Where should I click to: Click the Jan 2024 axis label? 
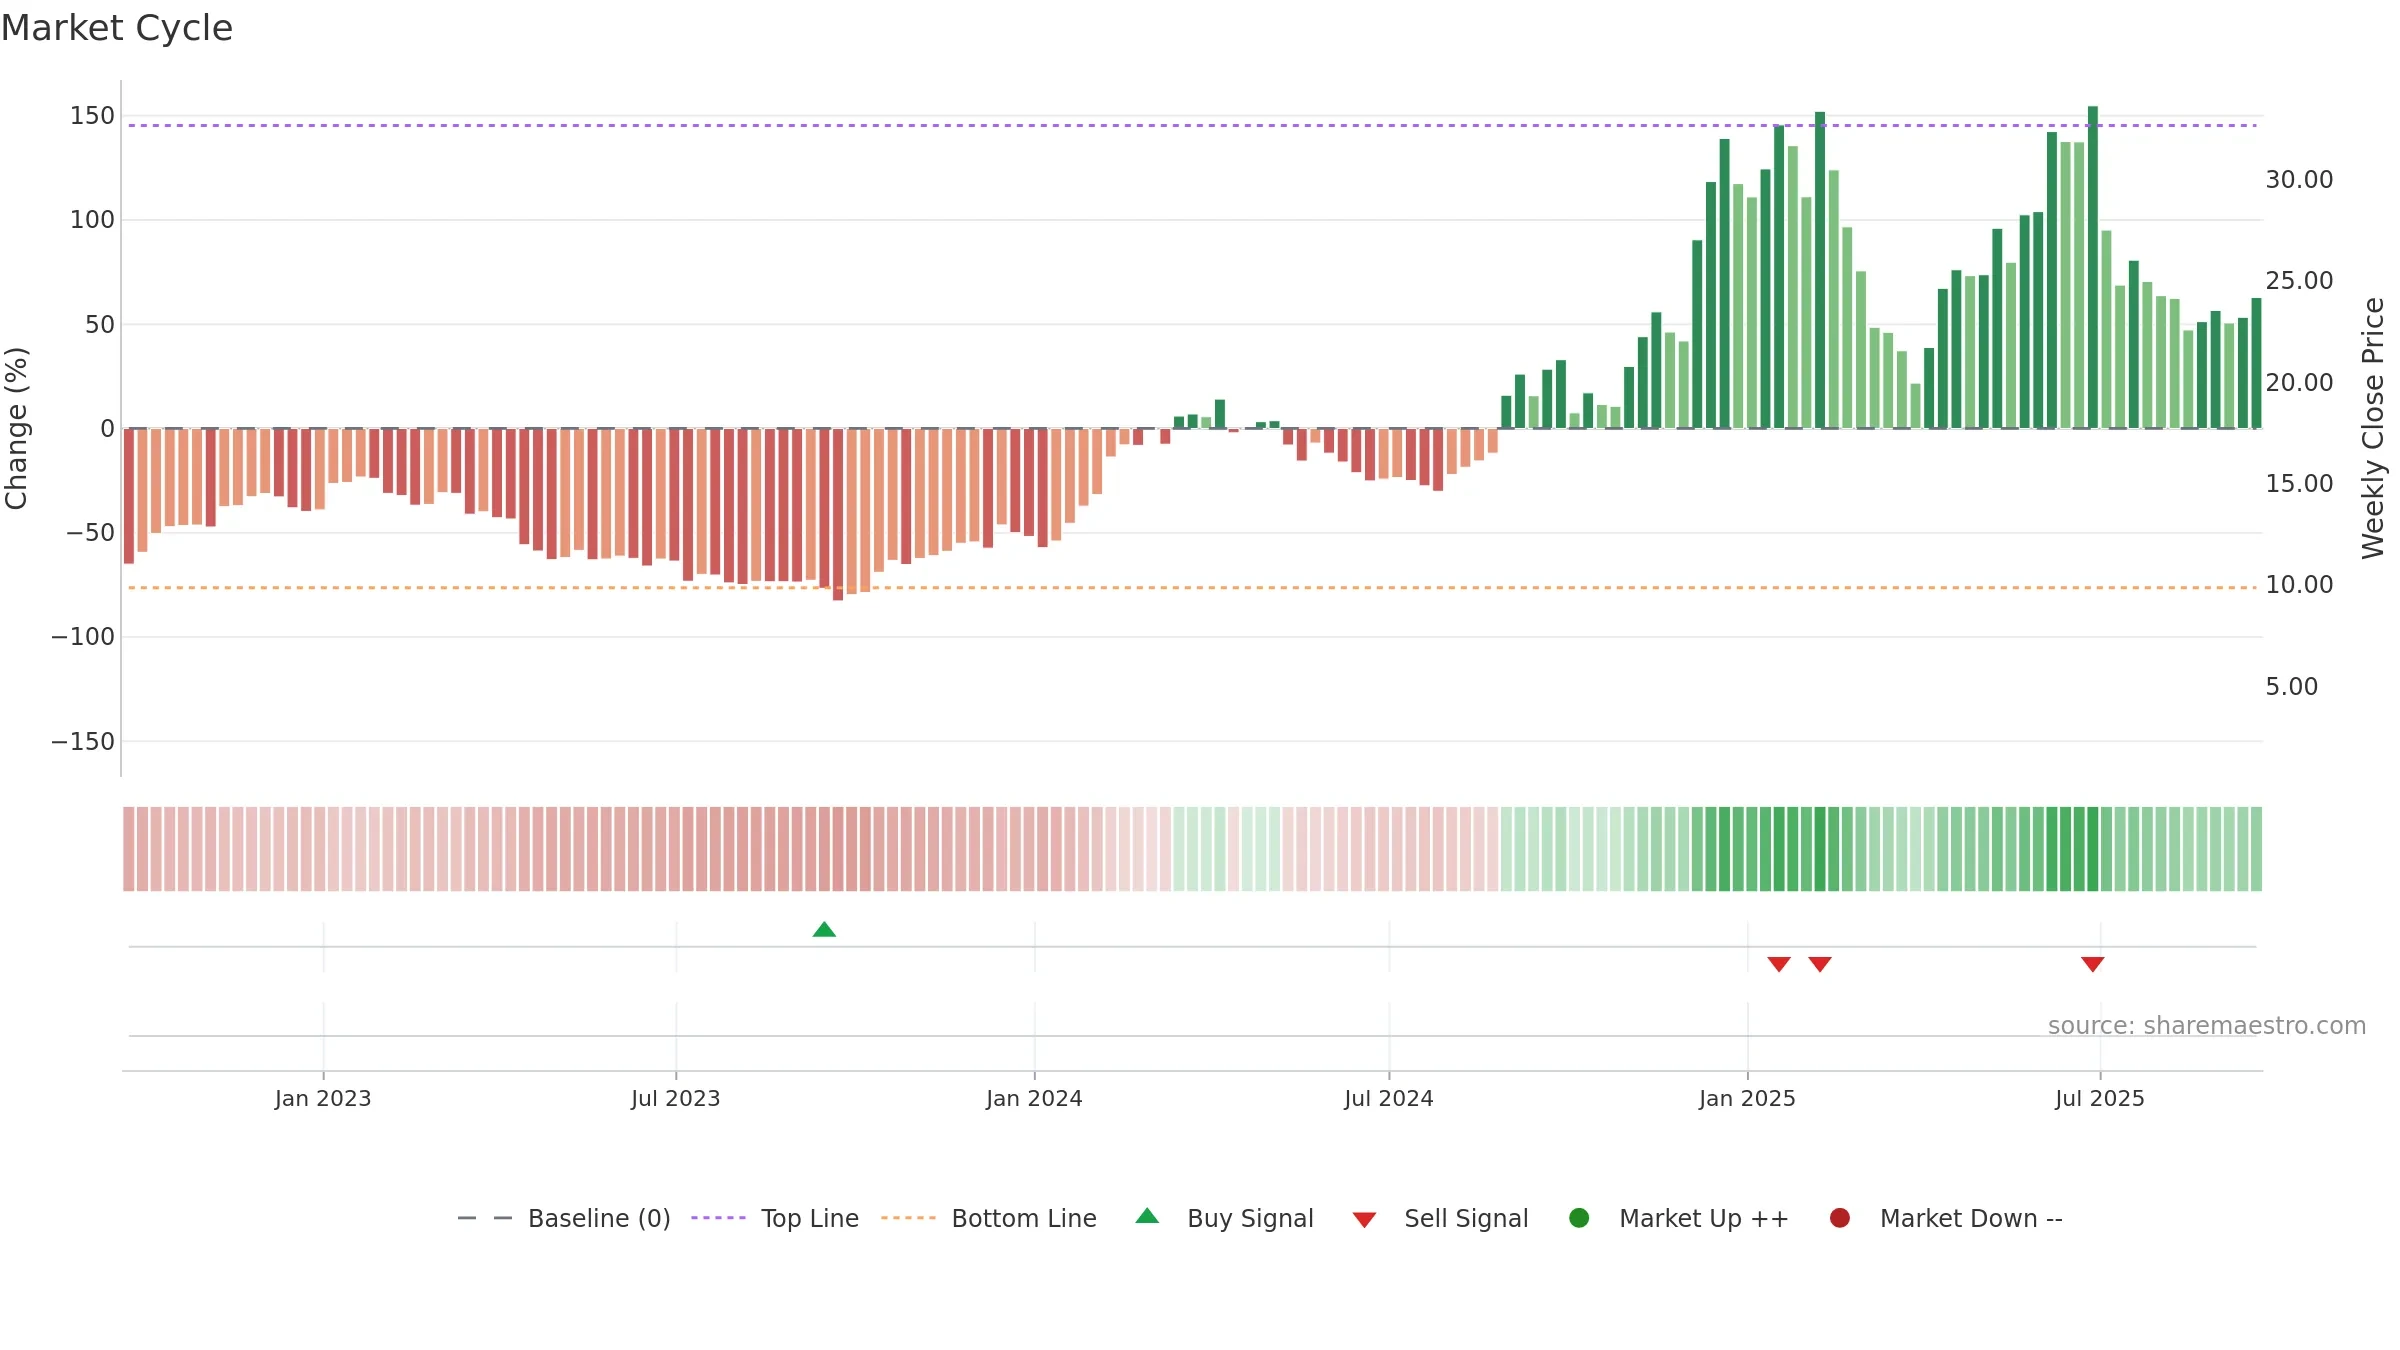click(1034, 1098)
